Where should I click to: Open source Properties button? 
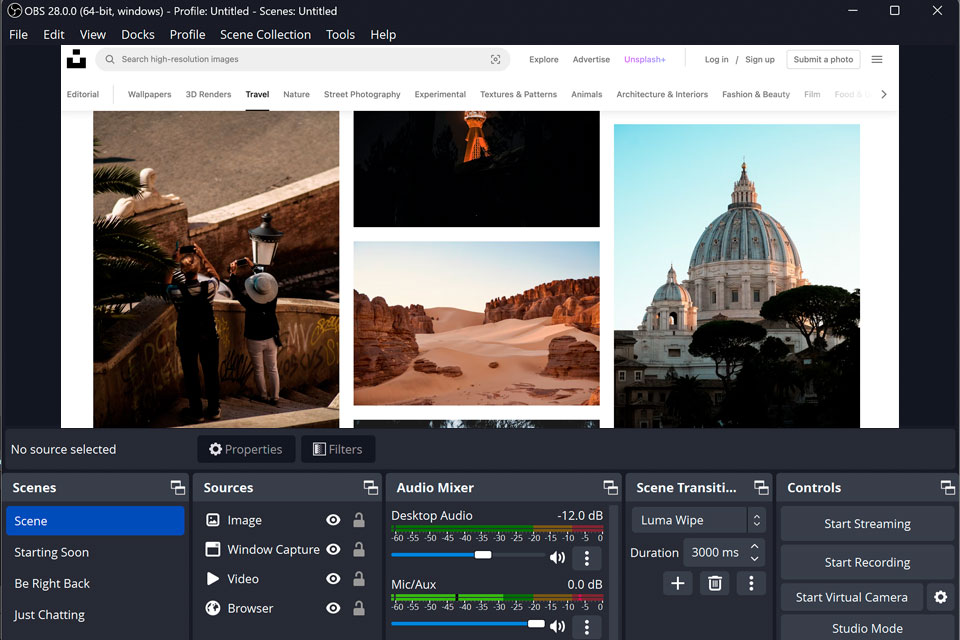[246, 449]
